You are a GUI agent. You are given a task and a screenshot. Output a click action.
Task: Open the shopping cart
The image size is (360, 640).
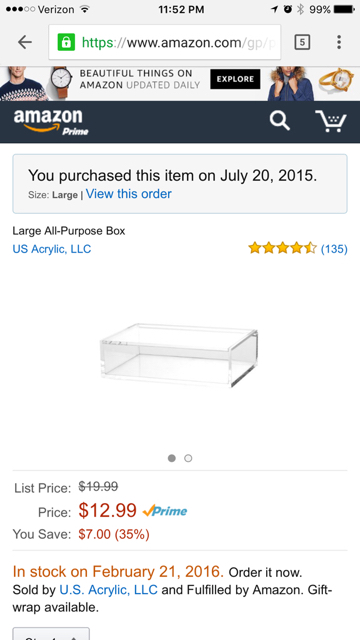click(x=331, y=121)
